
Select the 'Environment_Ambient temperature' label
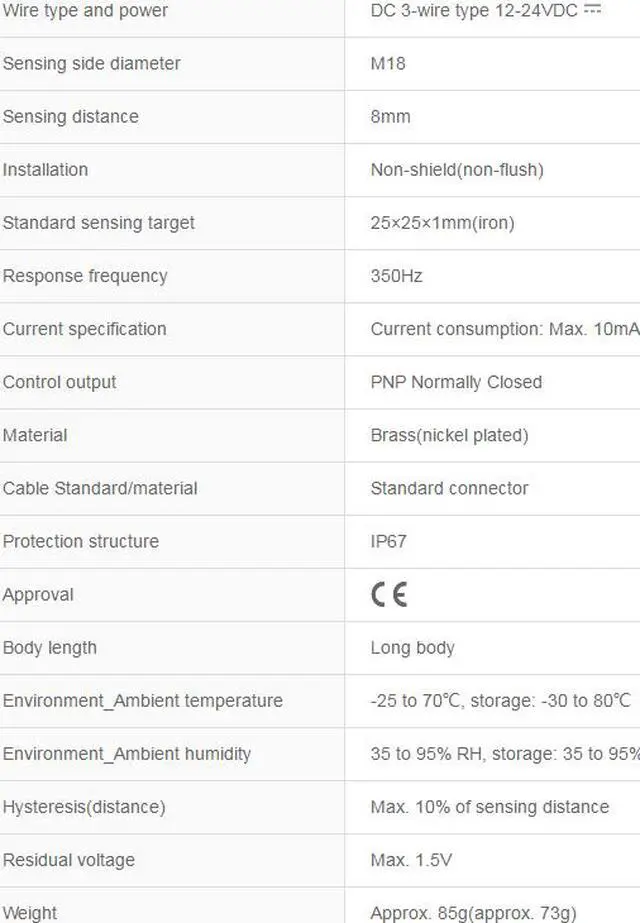point(143,700)
